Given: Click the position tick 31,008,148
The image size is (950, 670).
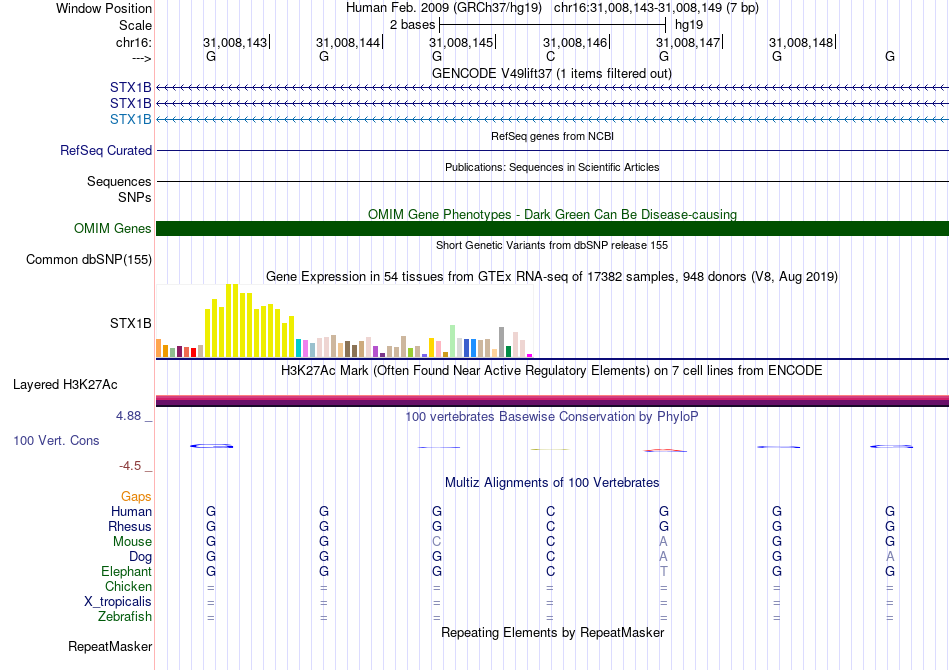Looking at the screenshot, I should click(x=802, y=42).
